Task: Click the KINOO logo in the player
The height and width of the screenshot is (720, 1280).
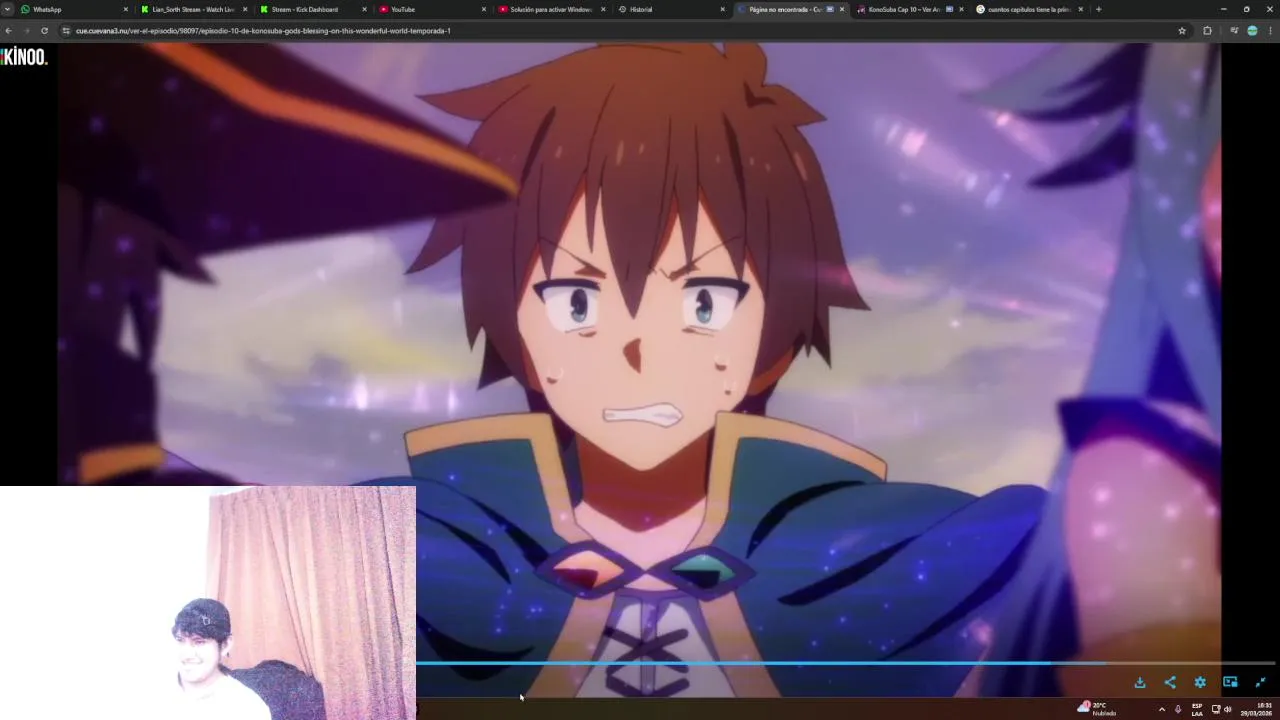Action: pyautogui.click(x=24, y=57)
